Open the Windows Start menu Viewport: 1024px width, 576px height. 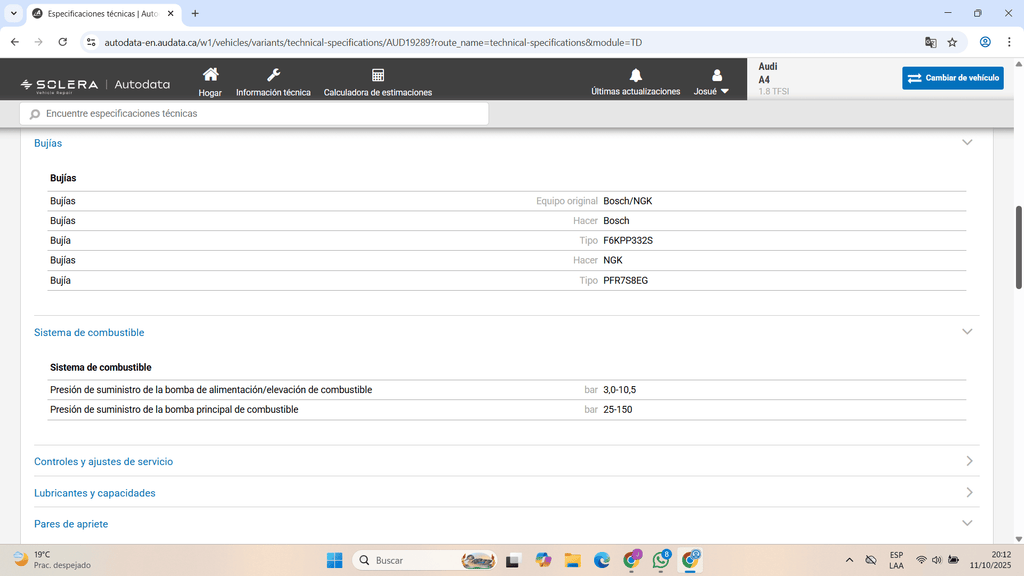tap(334, 560)
